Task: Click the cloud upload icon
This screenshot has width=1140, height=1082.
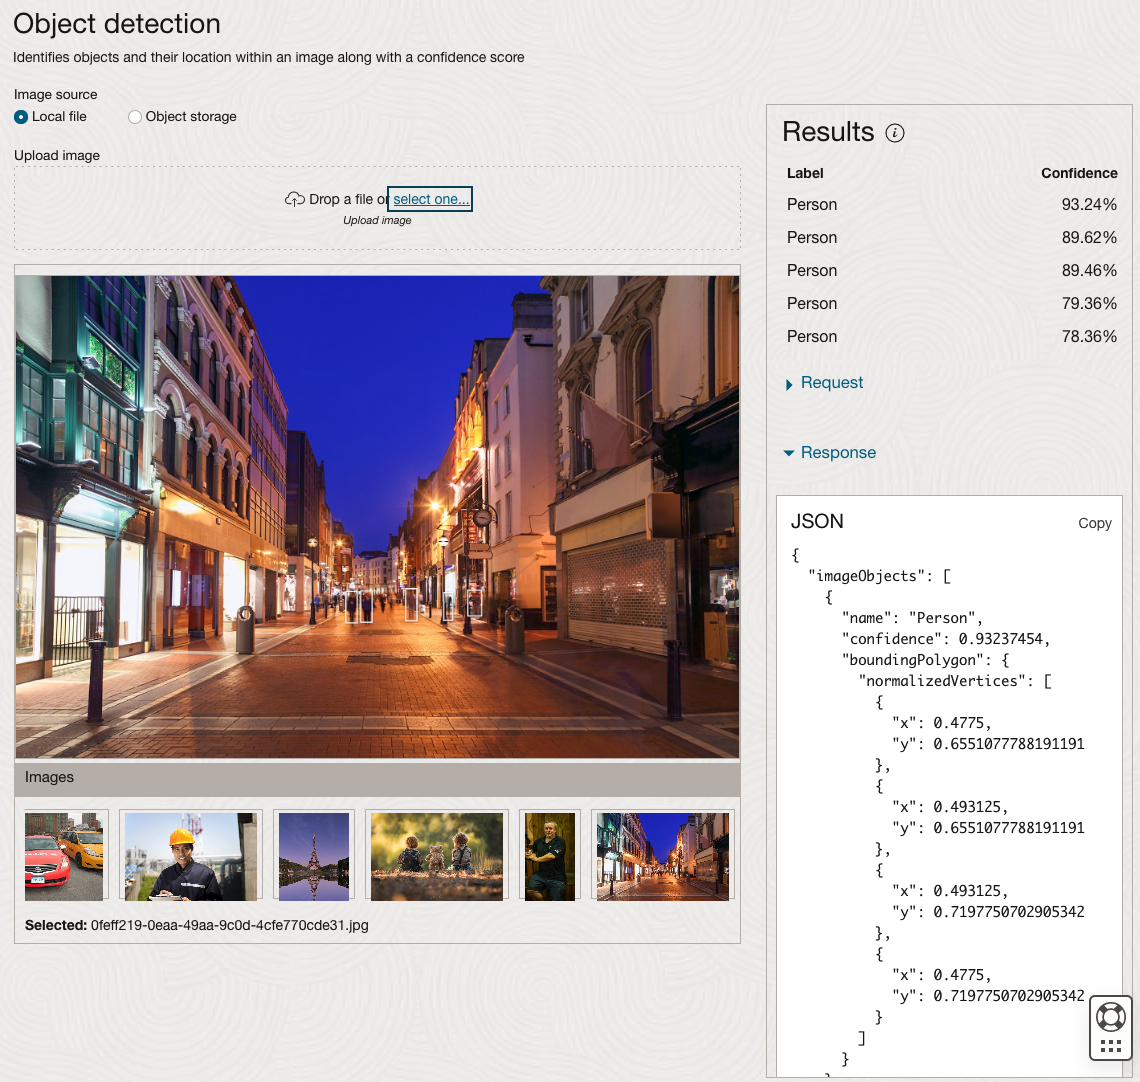Action: 294,199
